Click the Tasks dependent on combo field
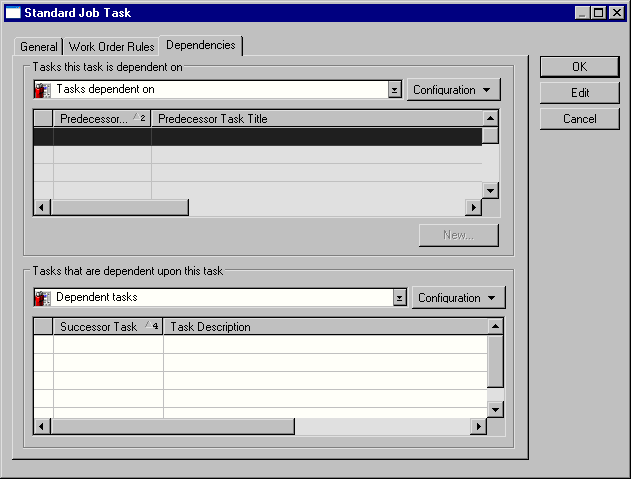The width and height of the screenshot is (631, 479). point(218,90)
